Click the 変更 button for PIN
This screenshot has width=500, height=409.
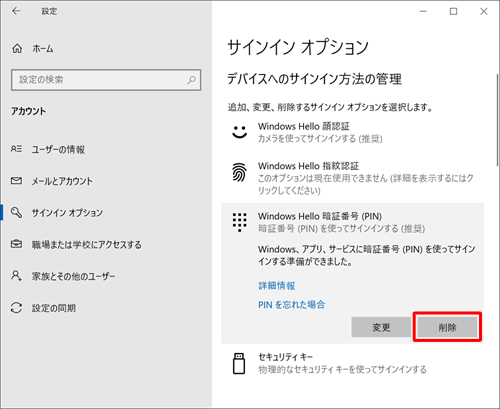(x=381, y=327)
